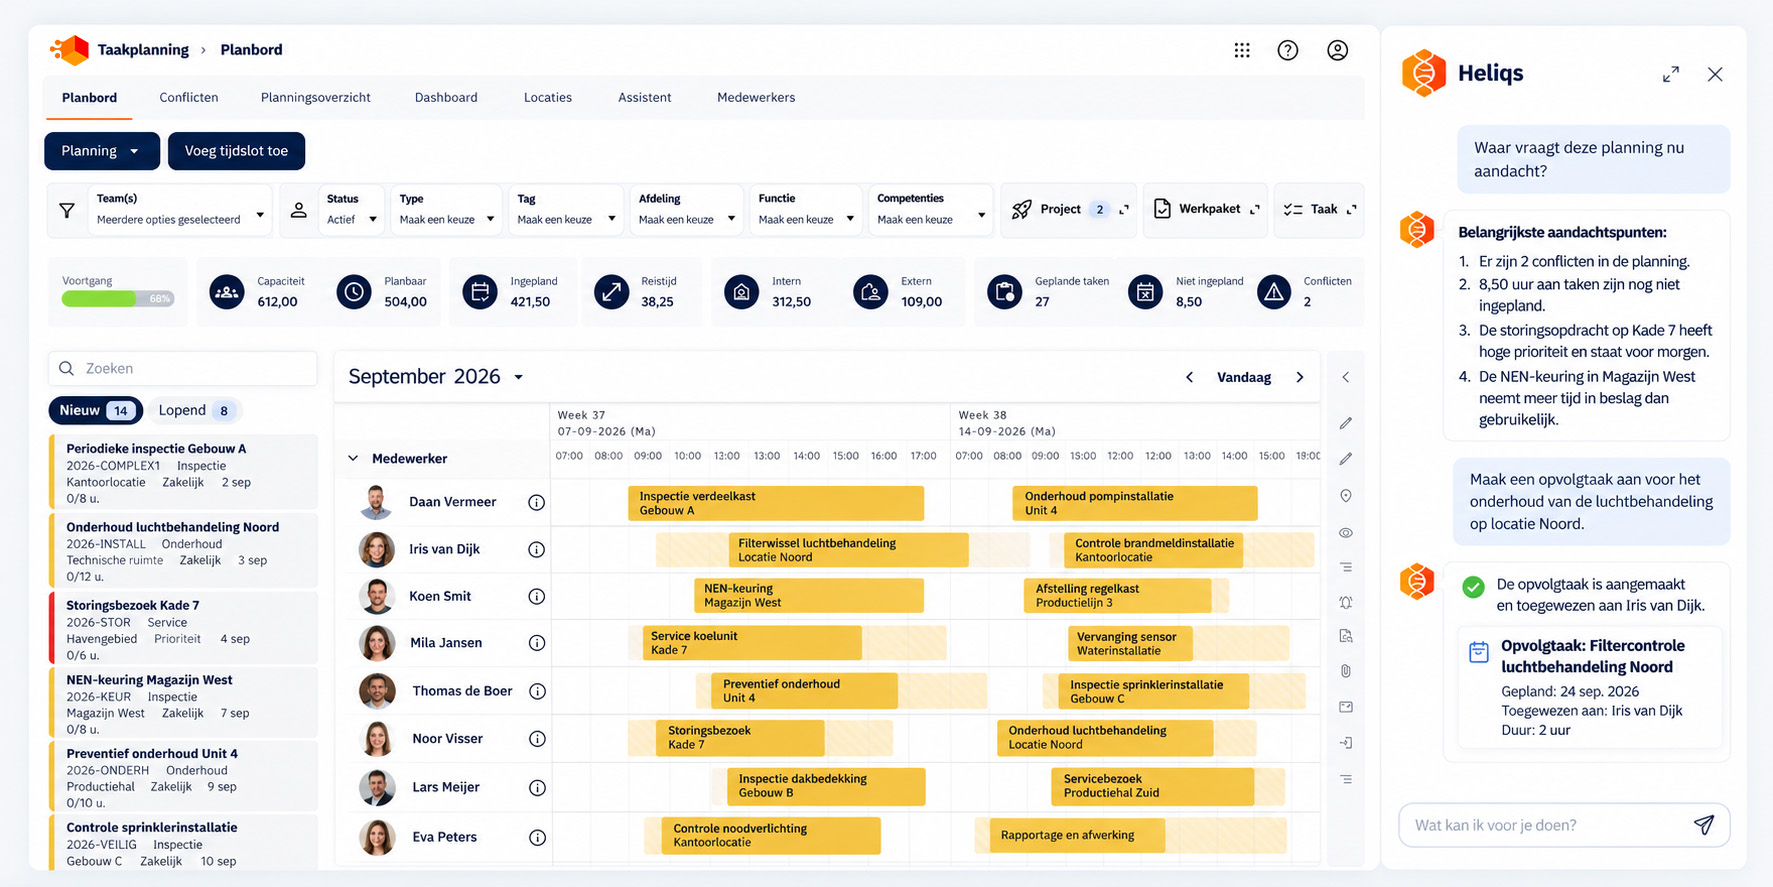The height and width of the screenshot is (887, 1773).
Task: Open the apps grid menu
Action: pyautogui.click(x=1242, y=50)
